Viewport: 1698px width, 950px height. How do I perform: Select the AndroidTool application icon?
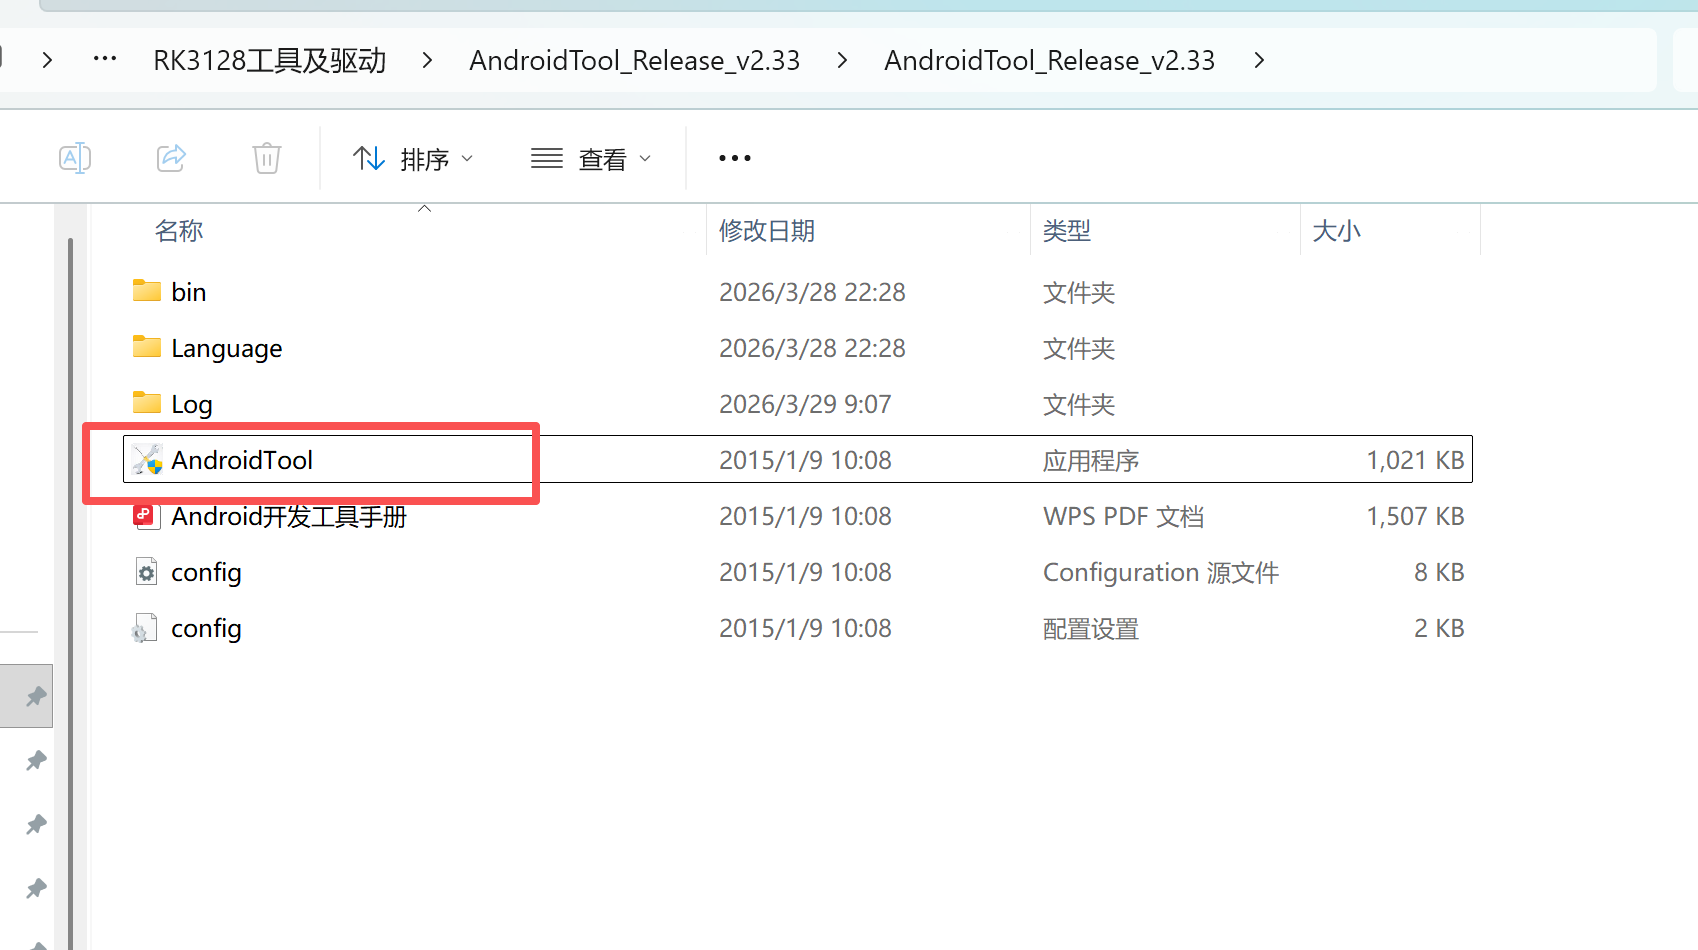[147, 460]
